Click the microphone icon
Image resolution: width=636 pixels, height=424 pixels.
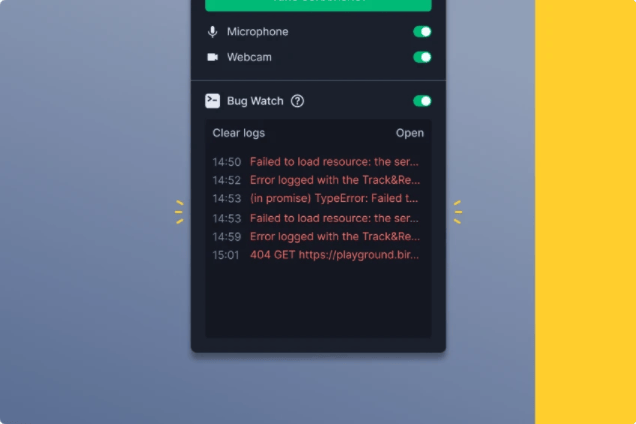click(x=213, y=32)
